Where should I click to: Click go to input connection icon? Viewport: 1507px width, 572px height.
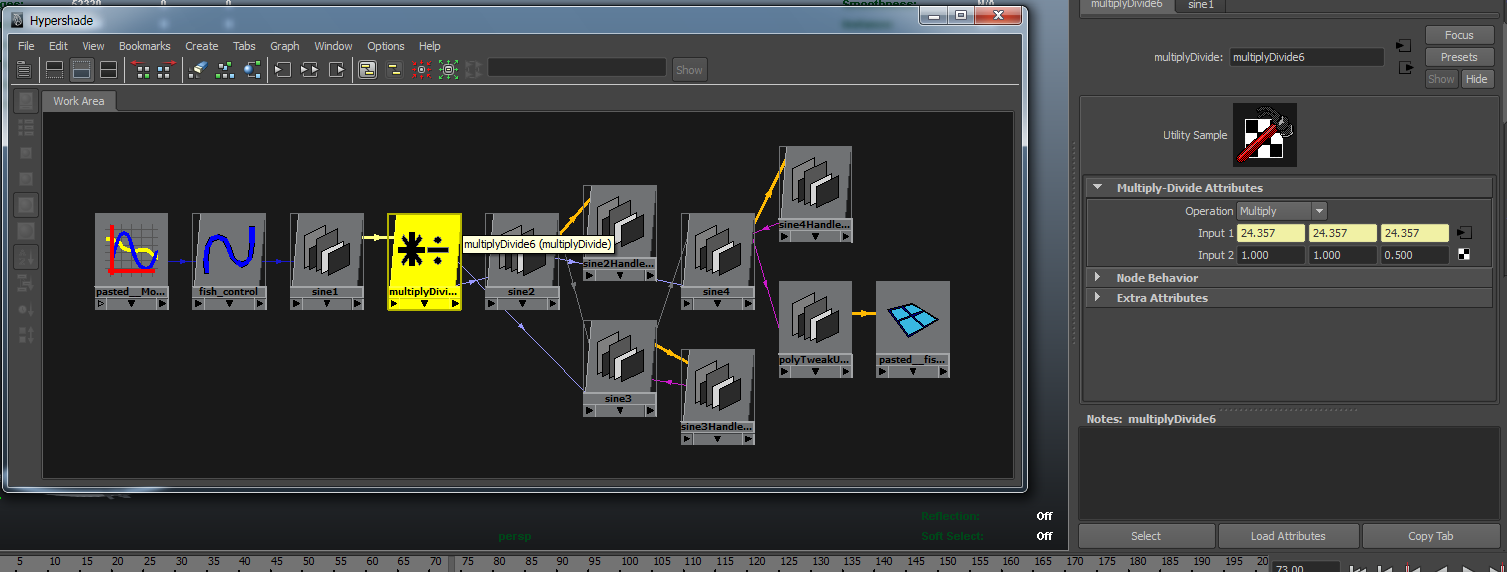coord(1404,46)
